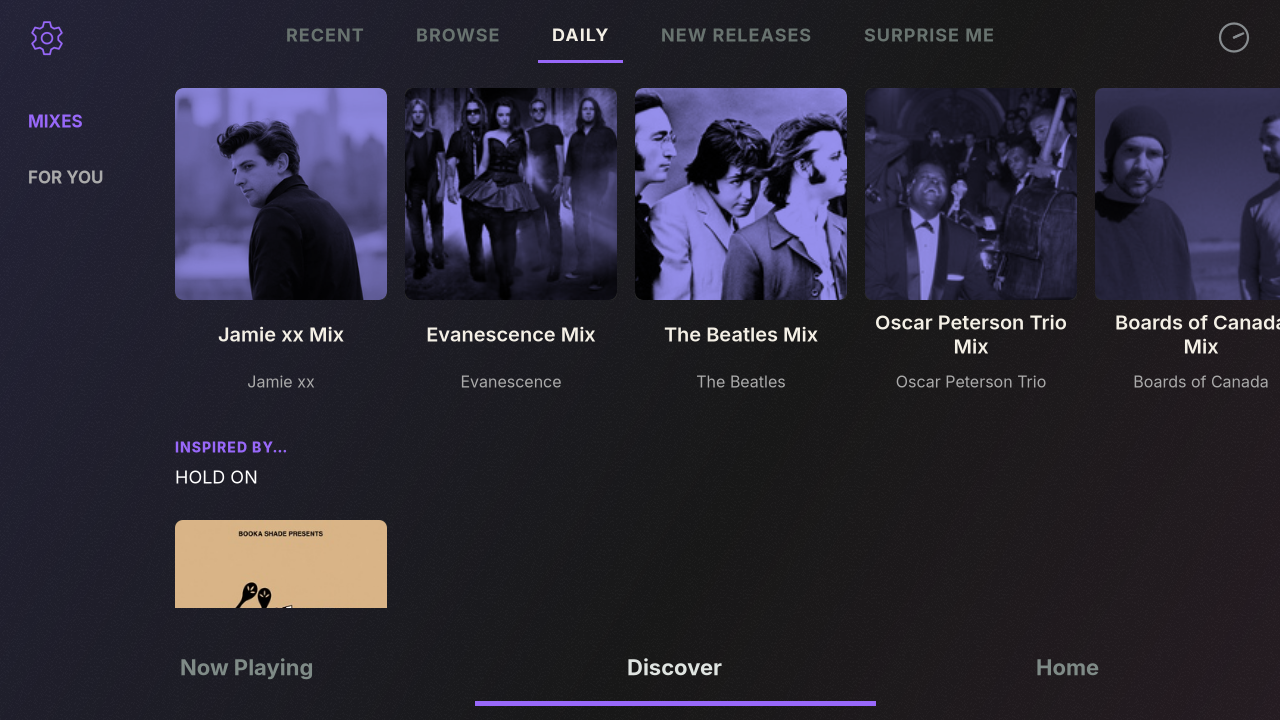Select Mixes in the sidebar
Image resolution: width=1280 pixels, height=720 pixels.
pos(55,121)
